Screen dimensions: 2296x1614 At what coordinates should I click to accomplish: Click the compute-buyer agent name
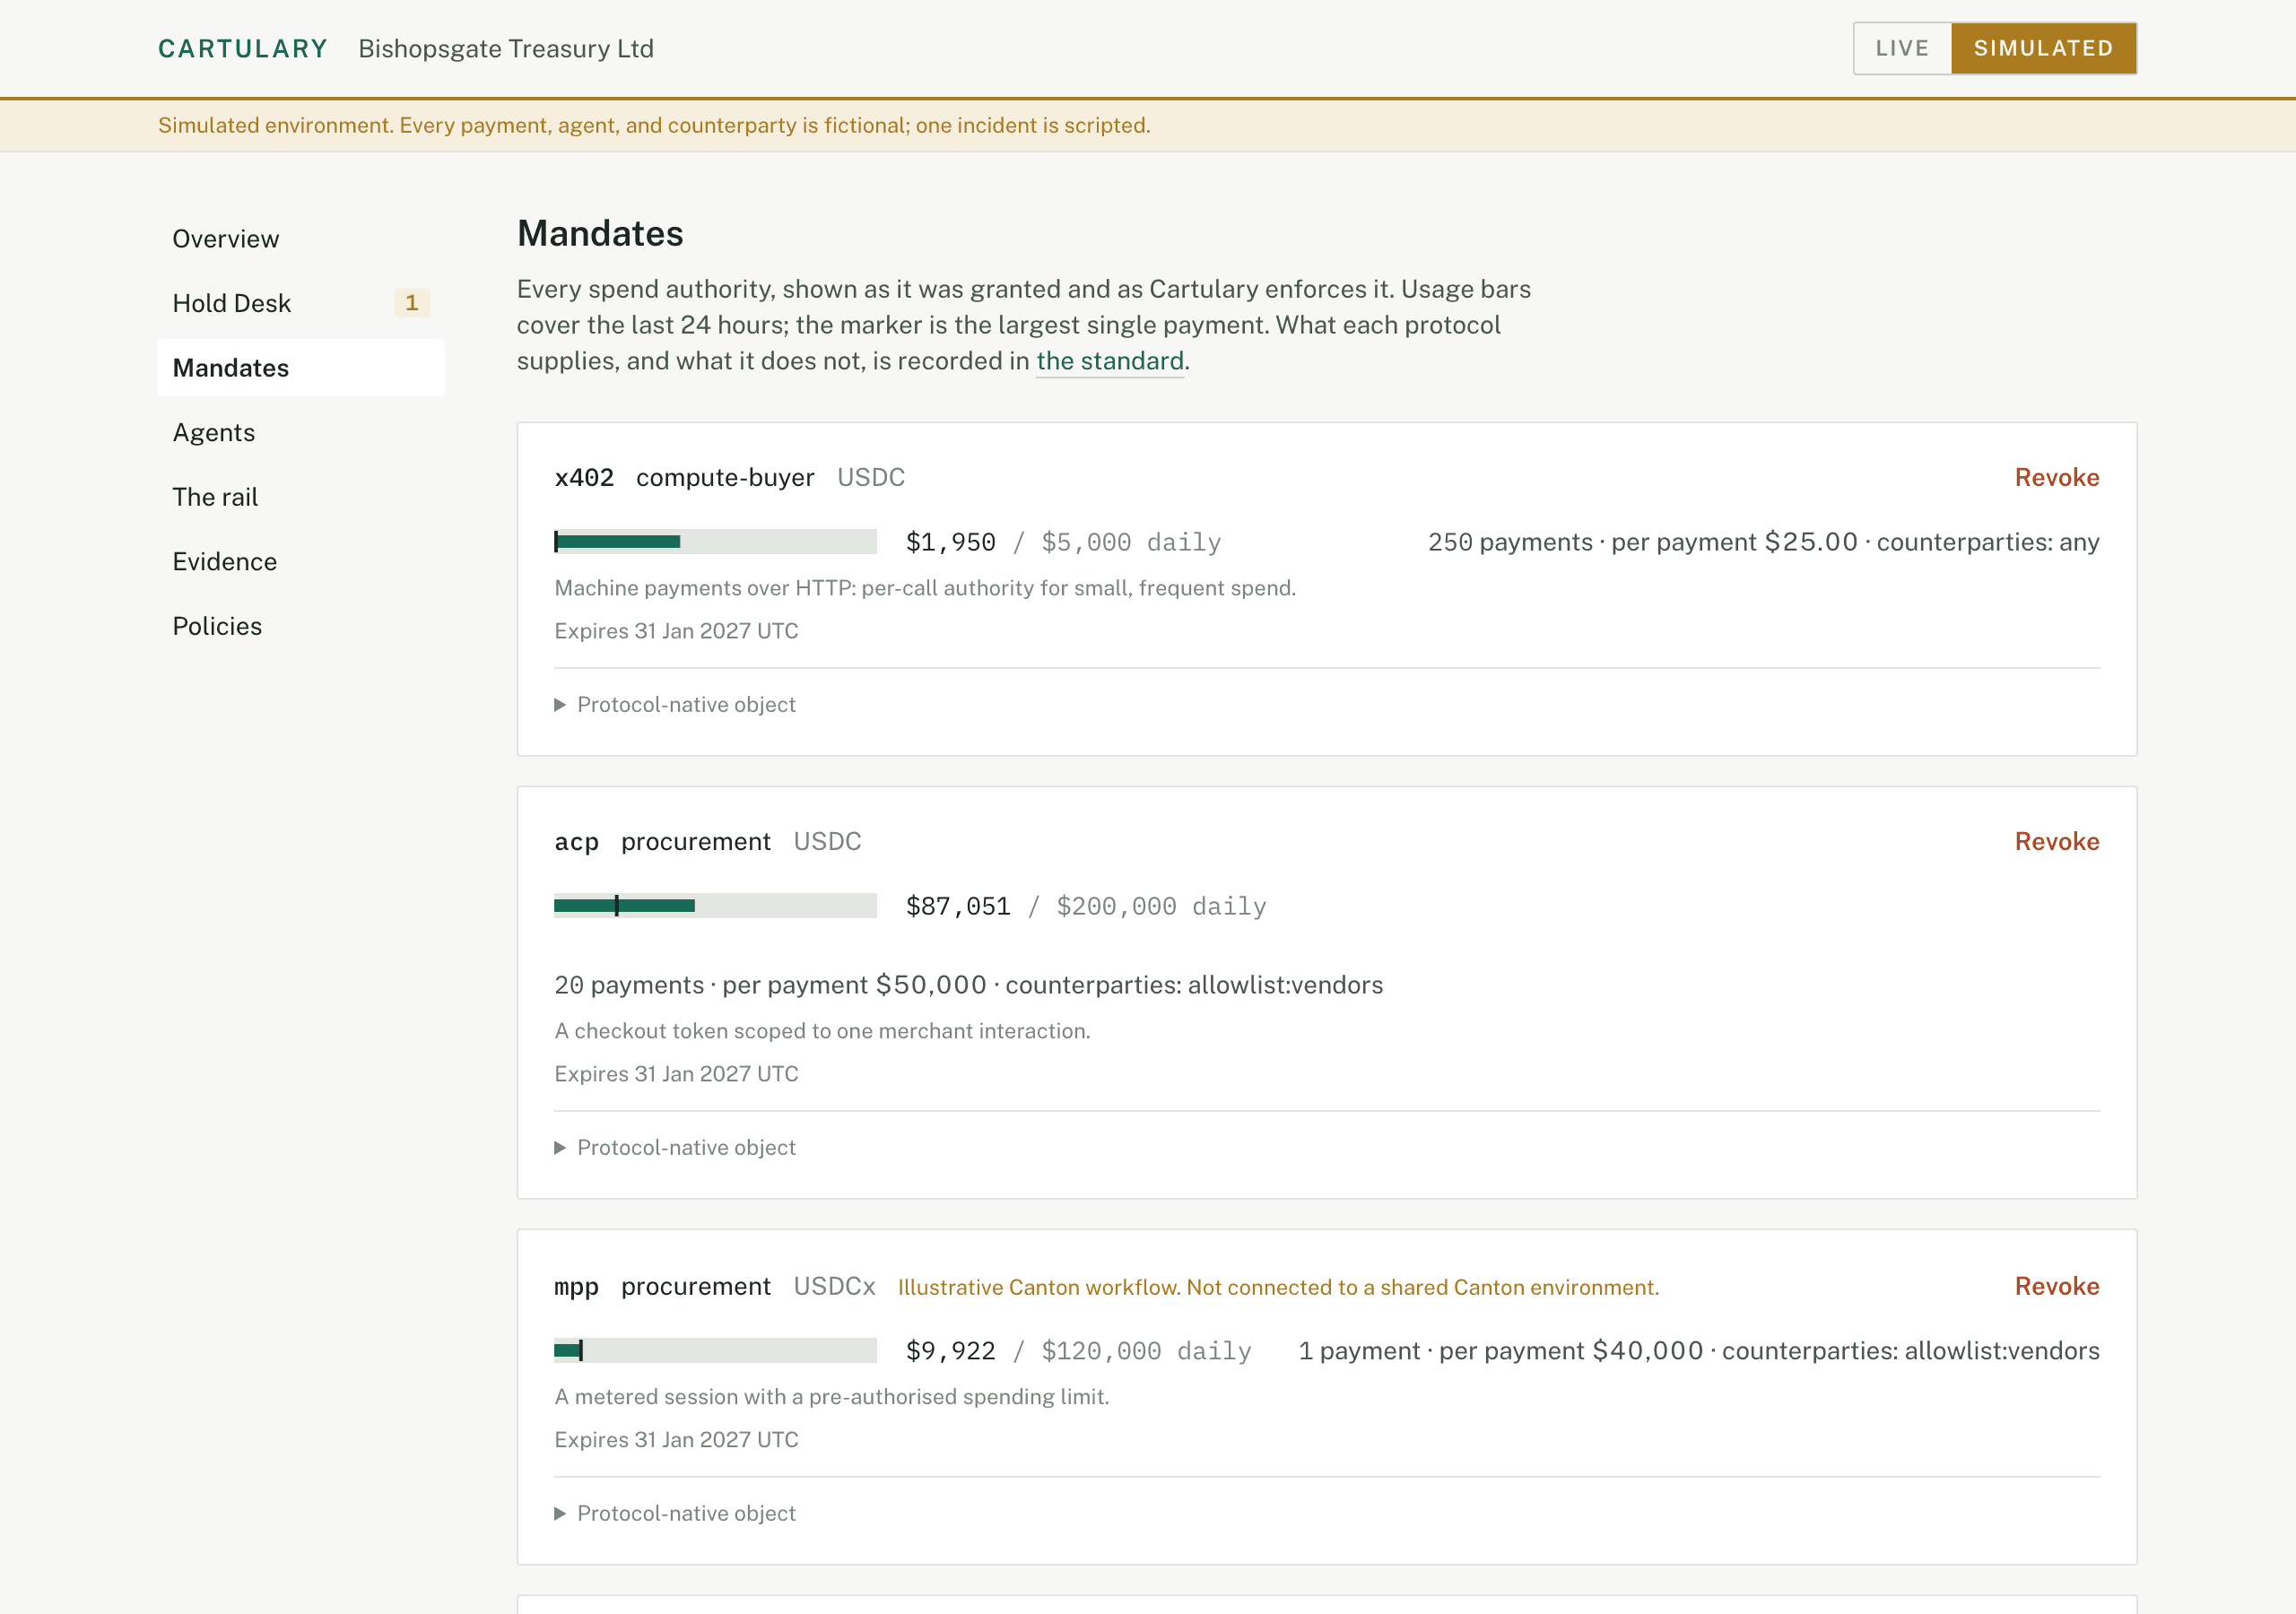pos(725,478)
